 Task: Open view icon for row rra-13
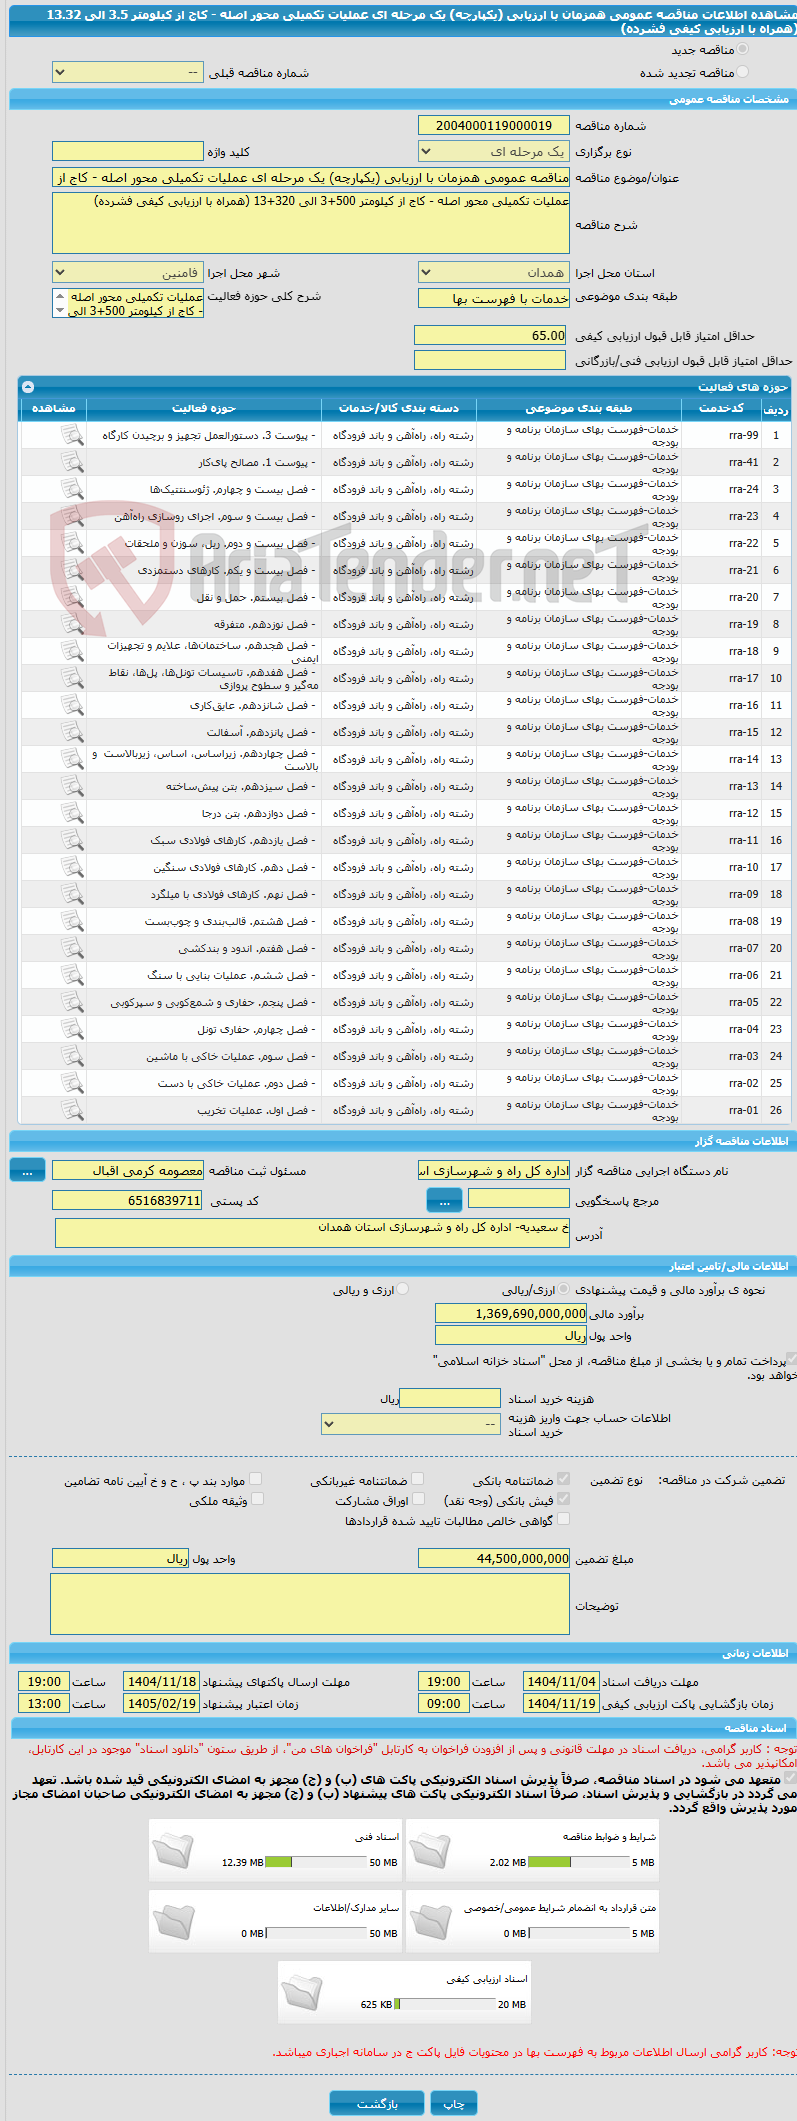(x=72, y=786)
